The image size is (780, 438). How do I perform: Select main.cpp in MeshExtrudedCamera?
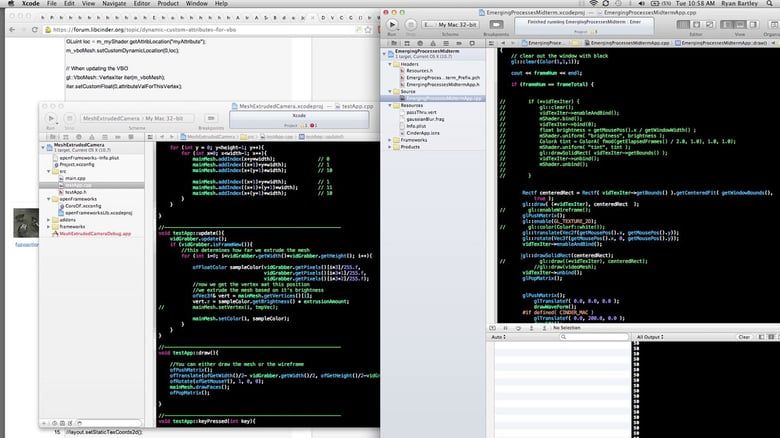click(75, 178)
